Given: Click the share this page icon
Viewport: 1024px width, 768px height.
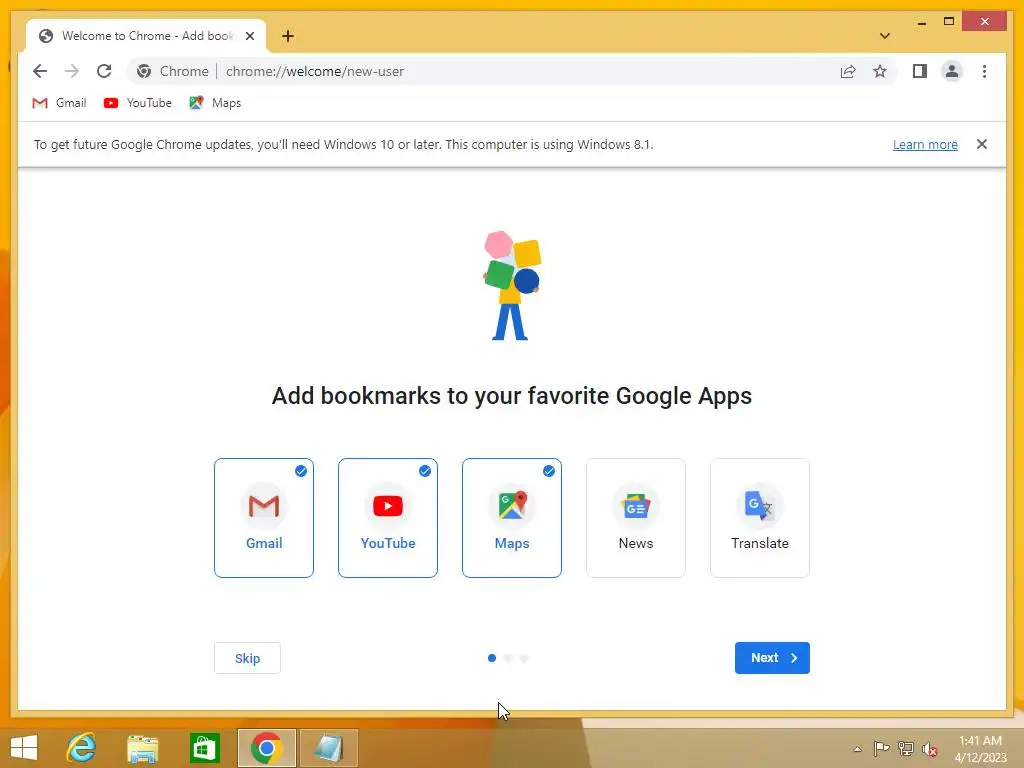Looking at the screenshot, I should click(x=848, y=71).
